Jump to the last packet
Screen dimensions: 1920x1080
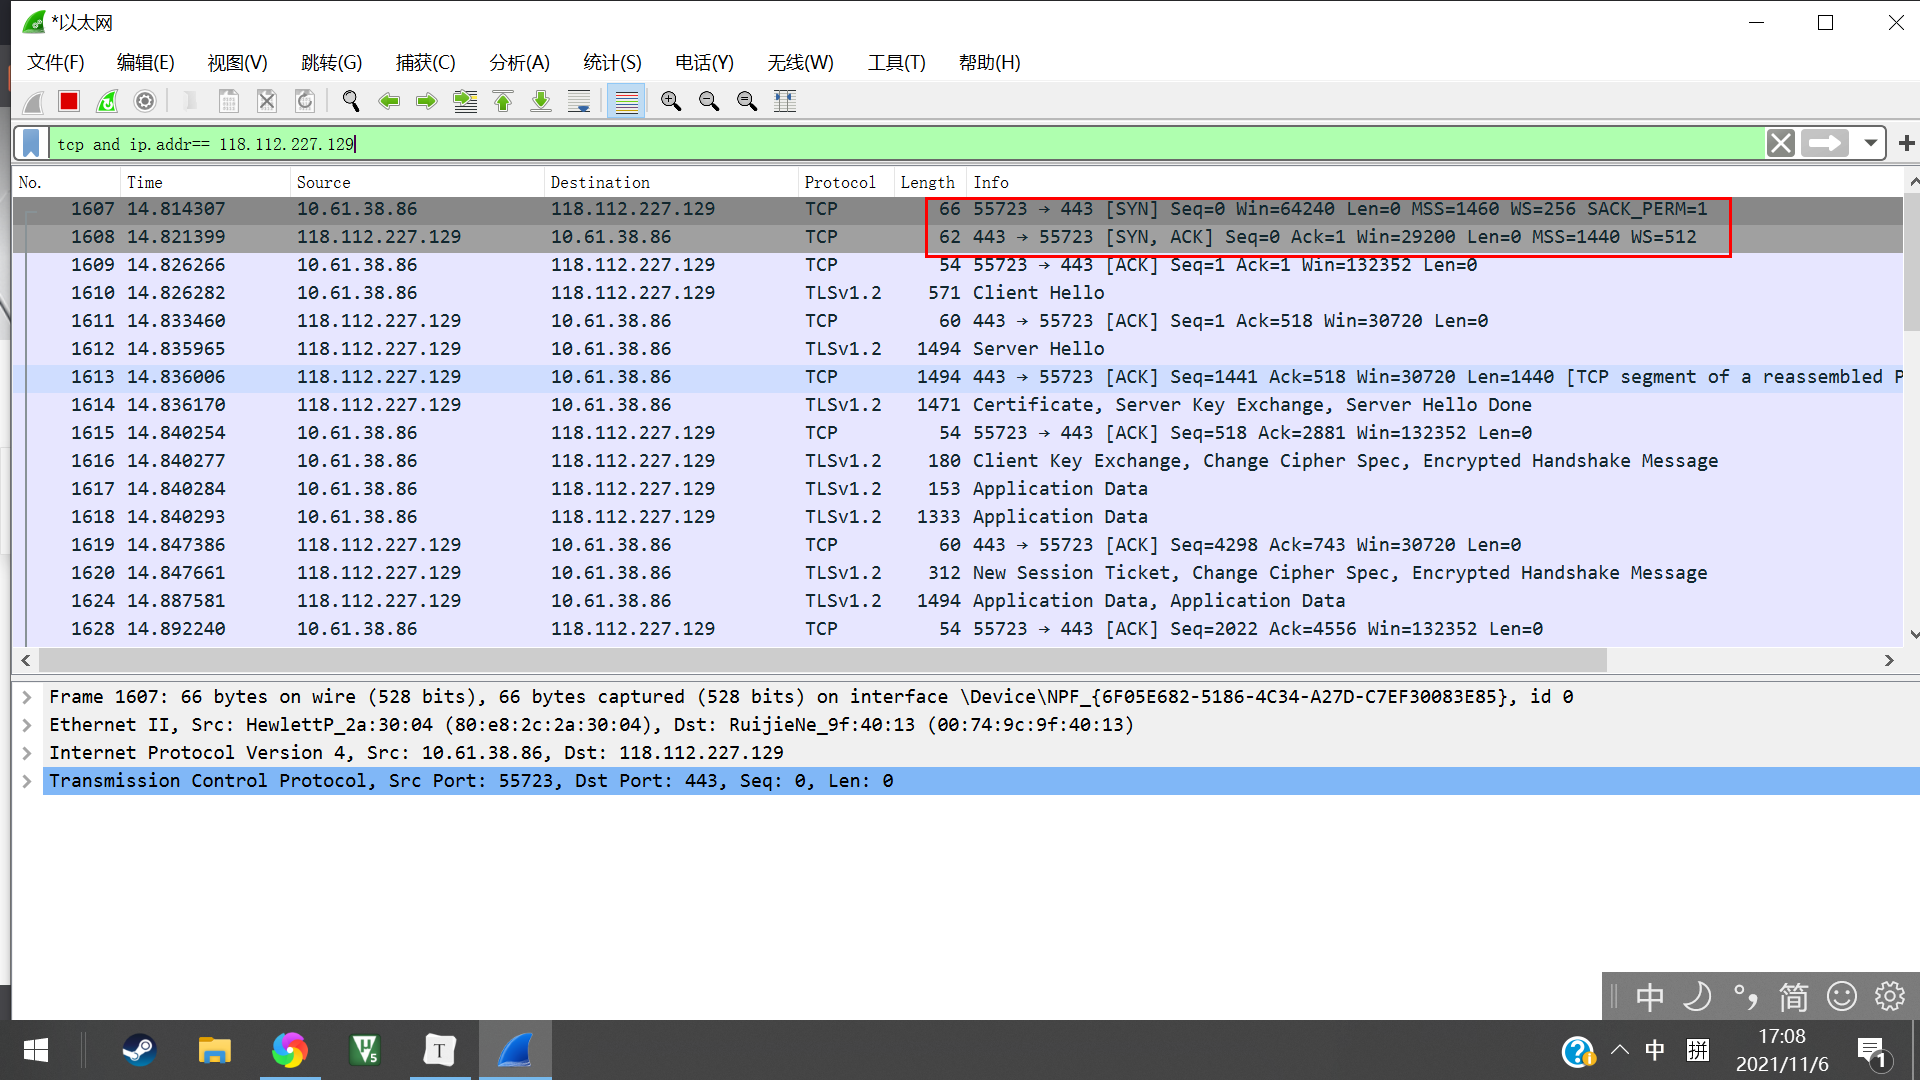click(541, 101)
